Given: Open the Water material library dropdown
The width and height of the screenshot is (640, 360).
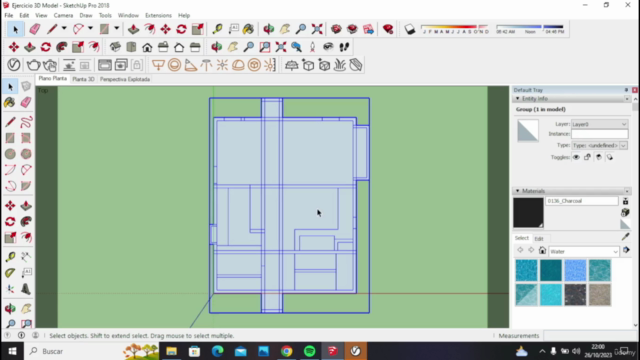Looking at the screenshot, I should point(584,251).
